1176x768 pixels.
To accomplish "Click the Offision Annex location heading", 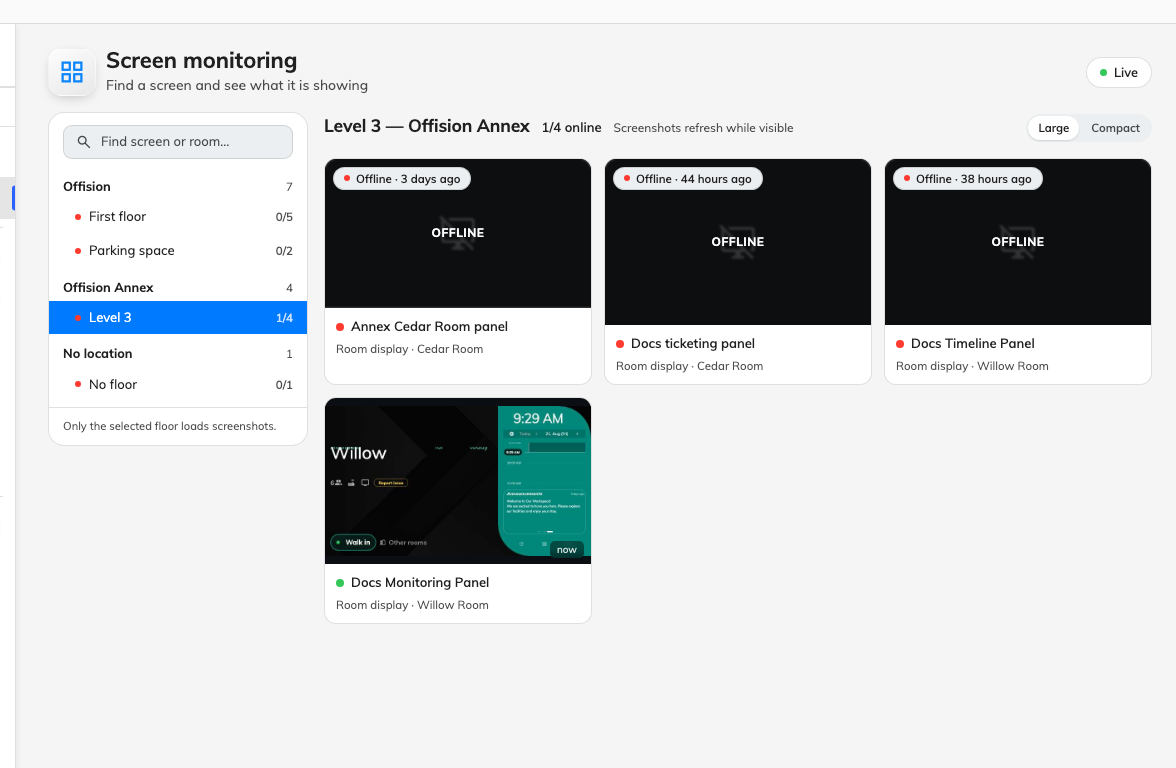I will pos(108,287).
